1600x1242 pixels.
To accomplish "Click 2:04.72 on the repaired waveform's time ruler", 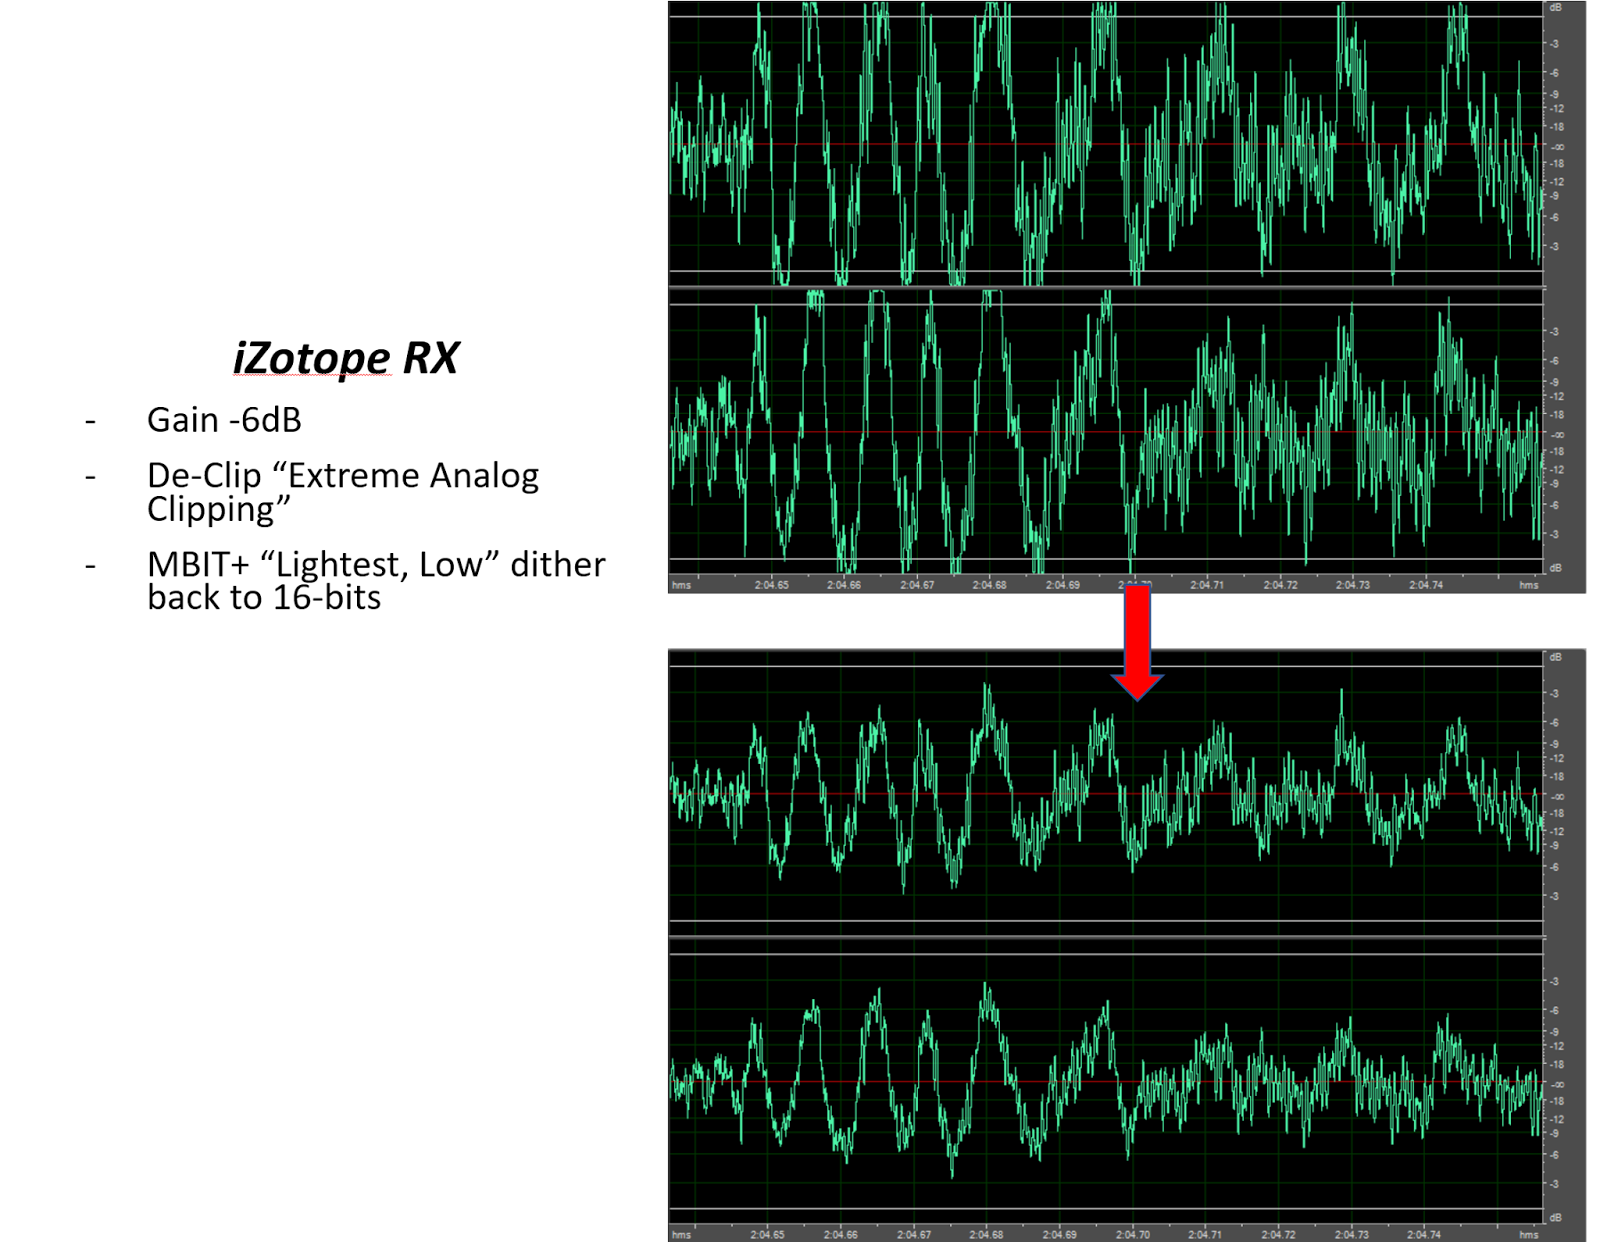I will 1279,1235.
